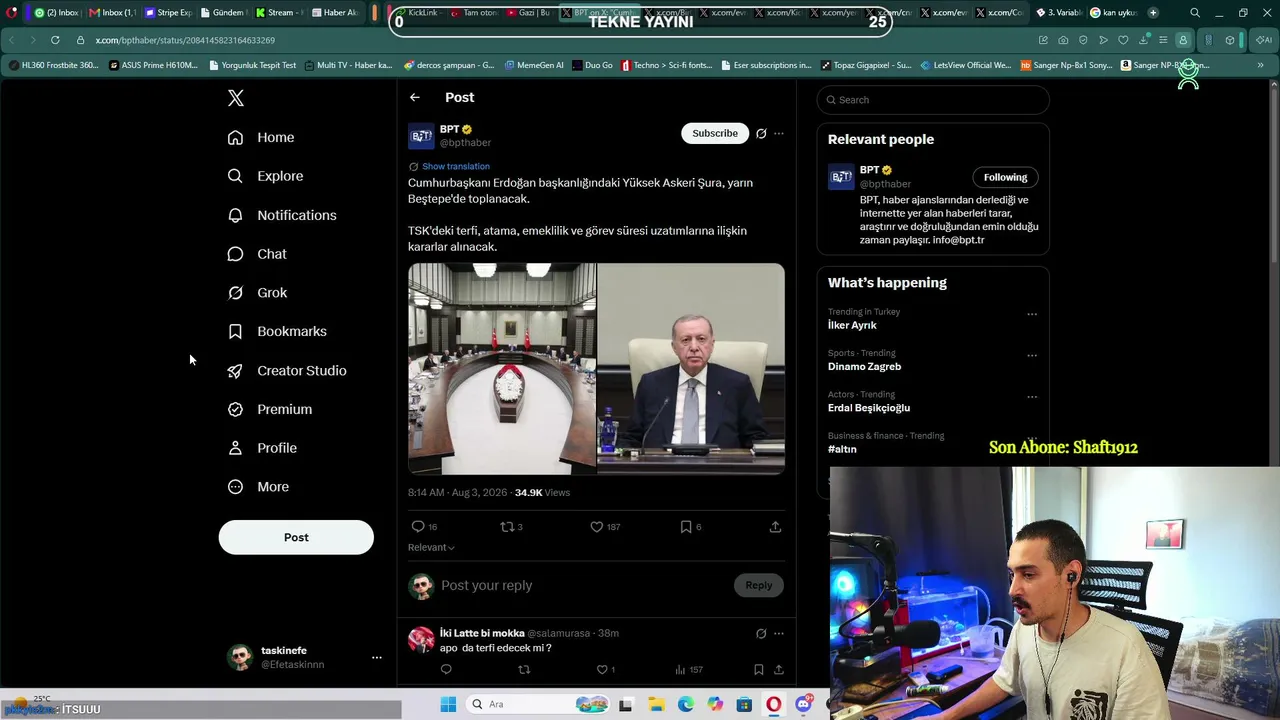Image resolution: width=1280 pixels, height=720 pixels.
Task: Open the Erdoğan portrait photo in the post
Action: (691, 369)
